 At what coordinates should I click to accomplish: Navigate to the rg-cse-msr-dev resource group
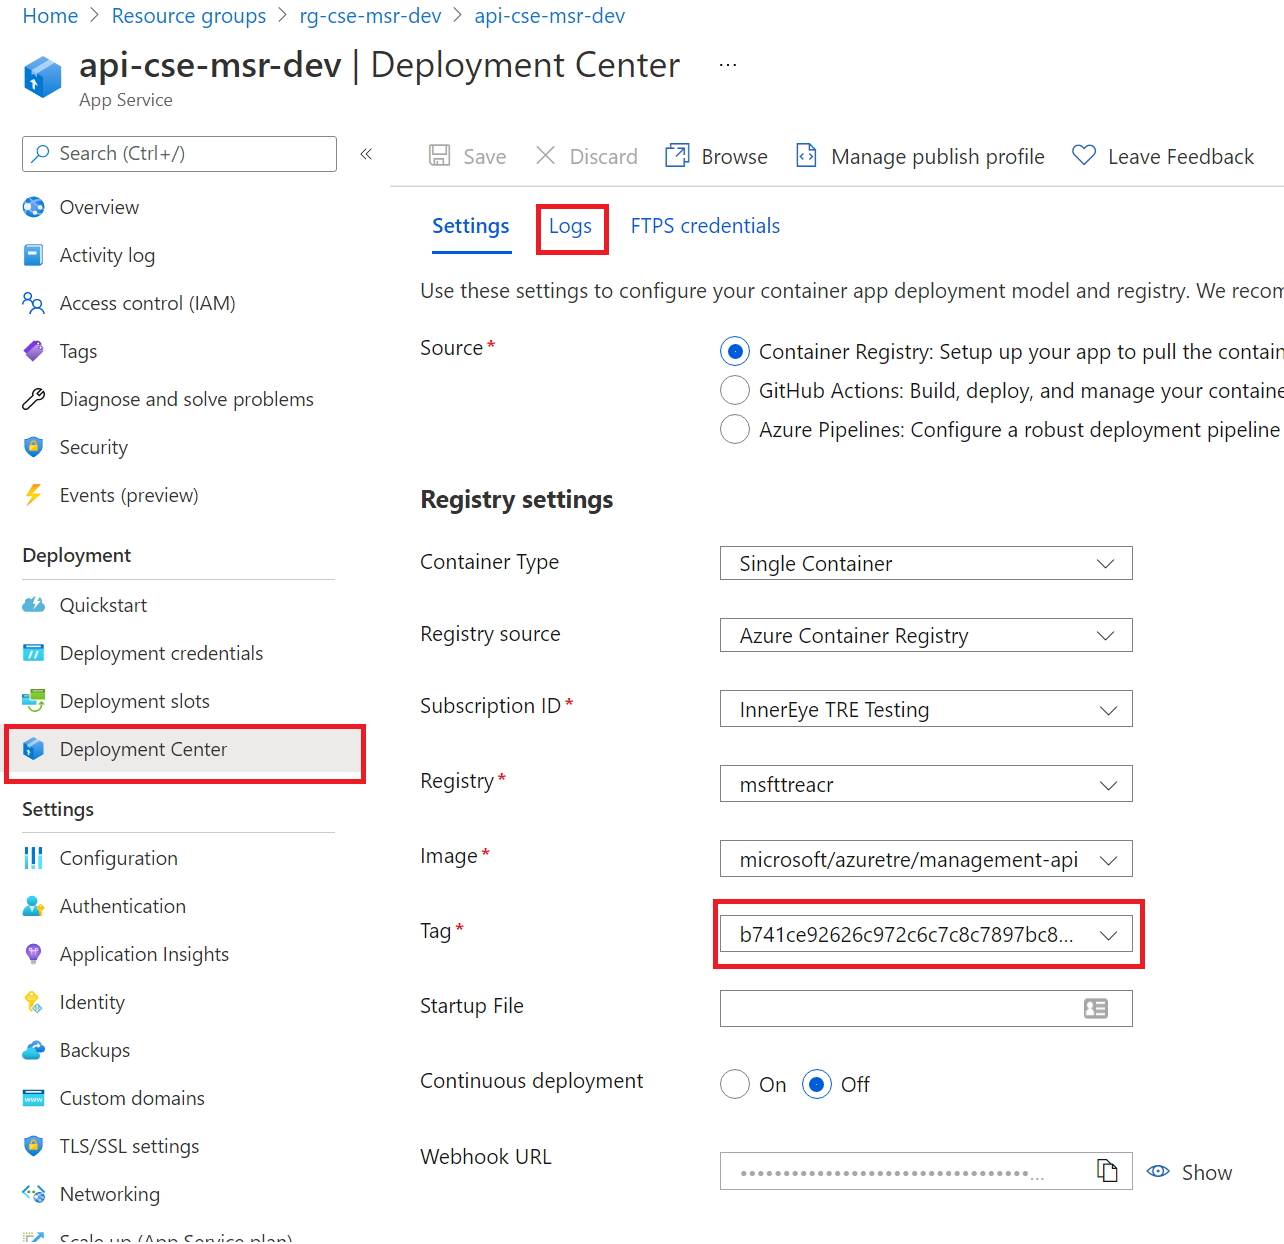370,16
